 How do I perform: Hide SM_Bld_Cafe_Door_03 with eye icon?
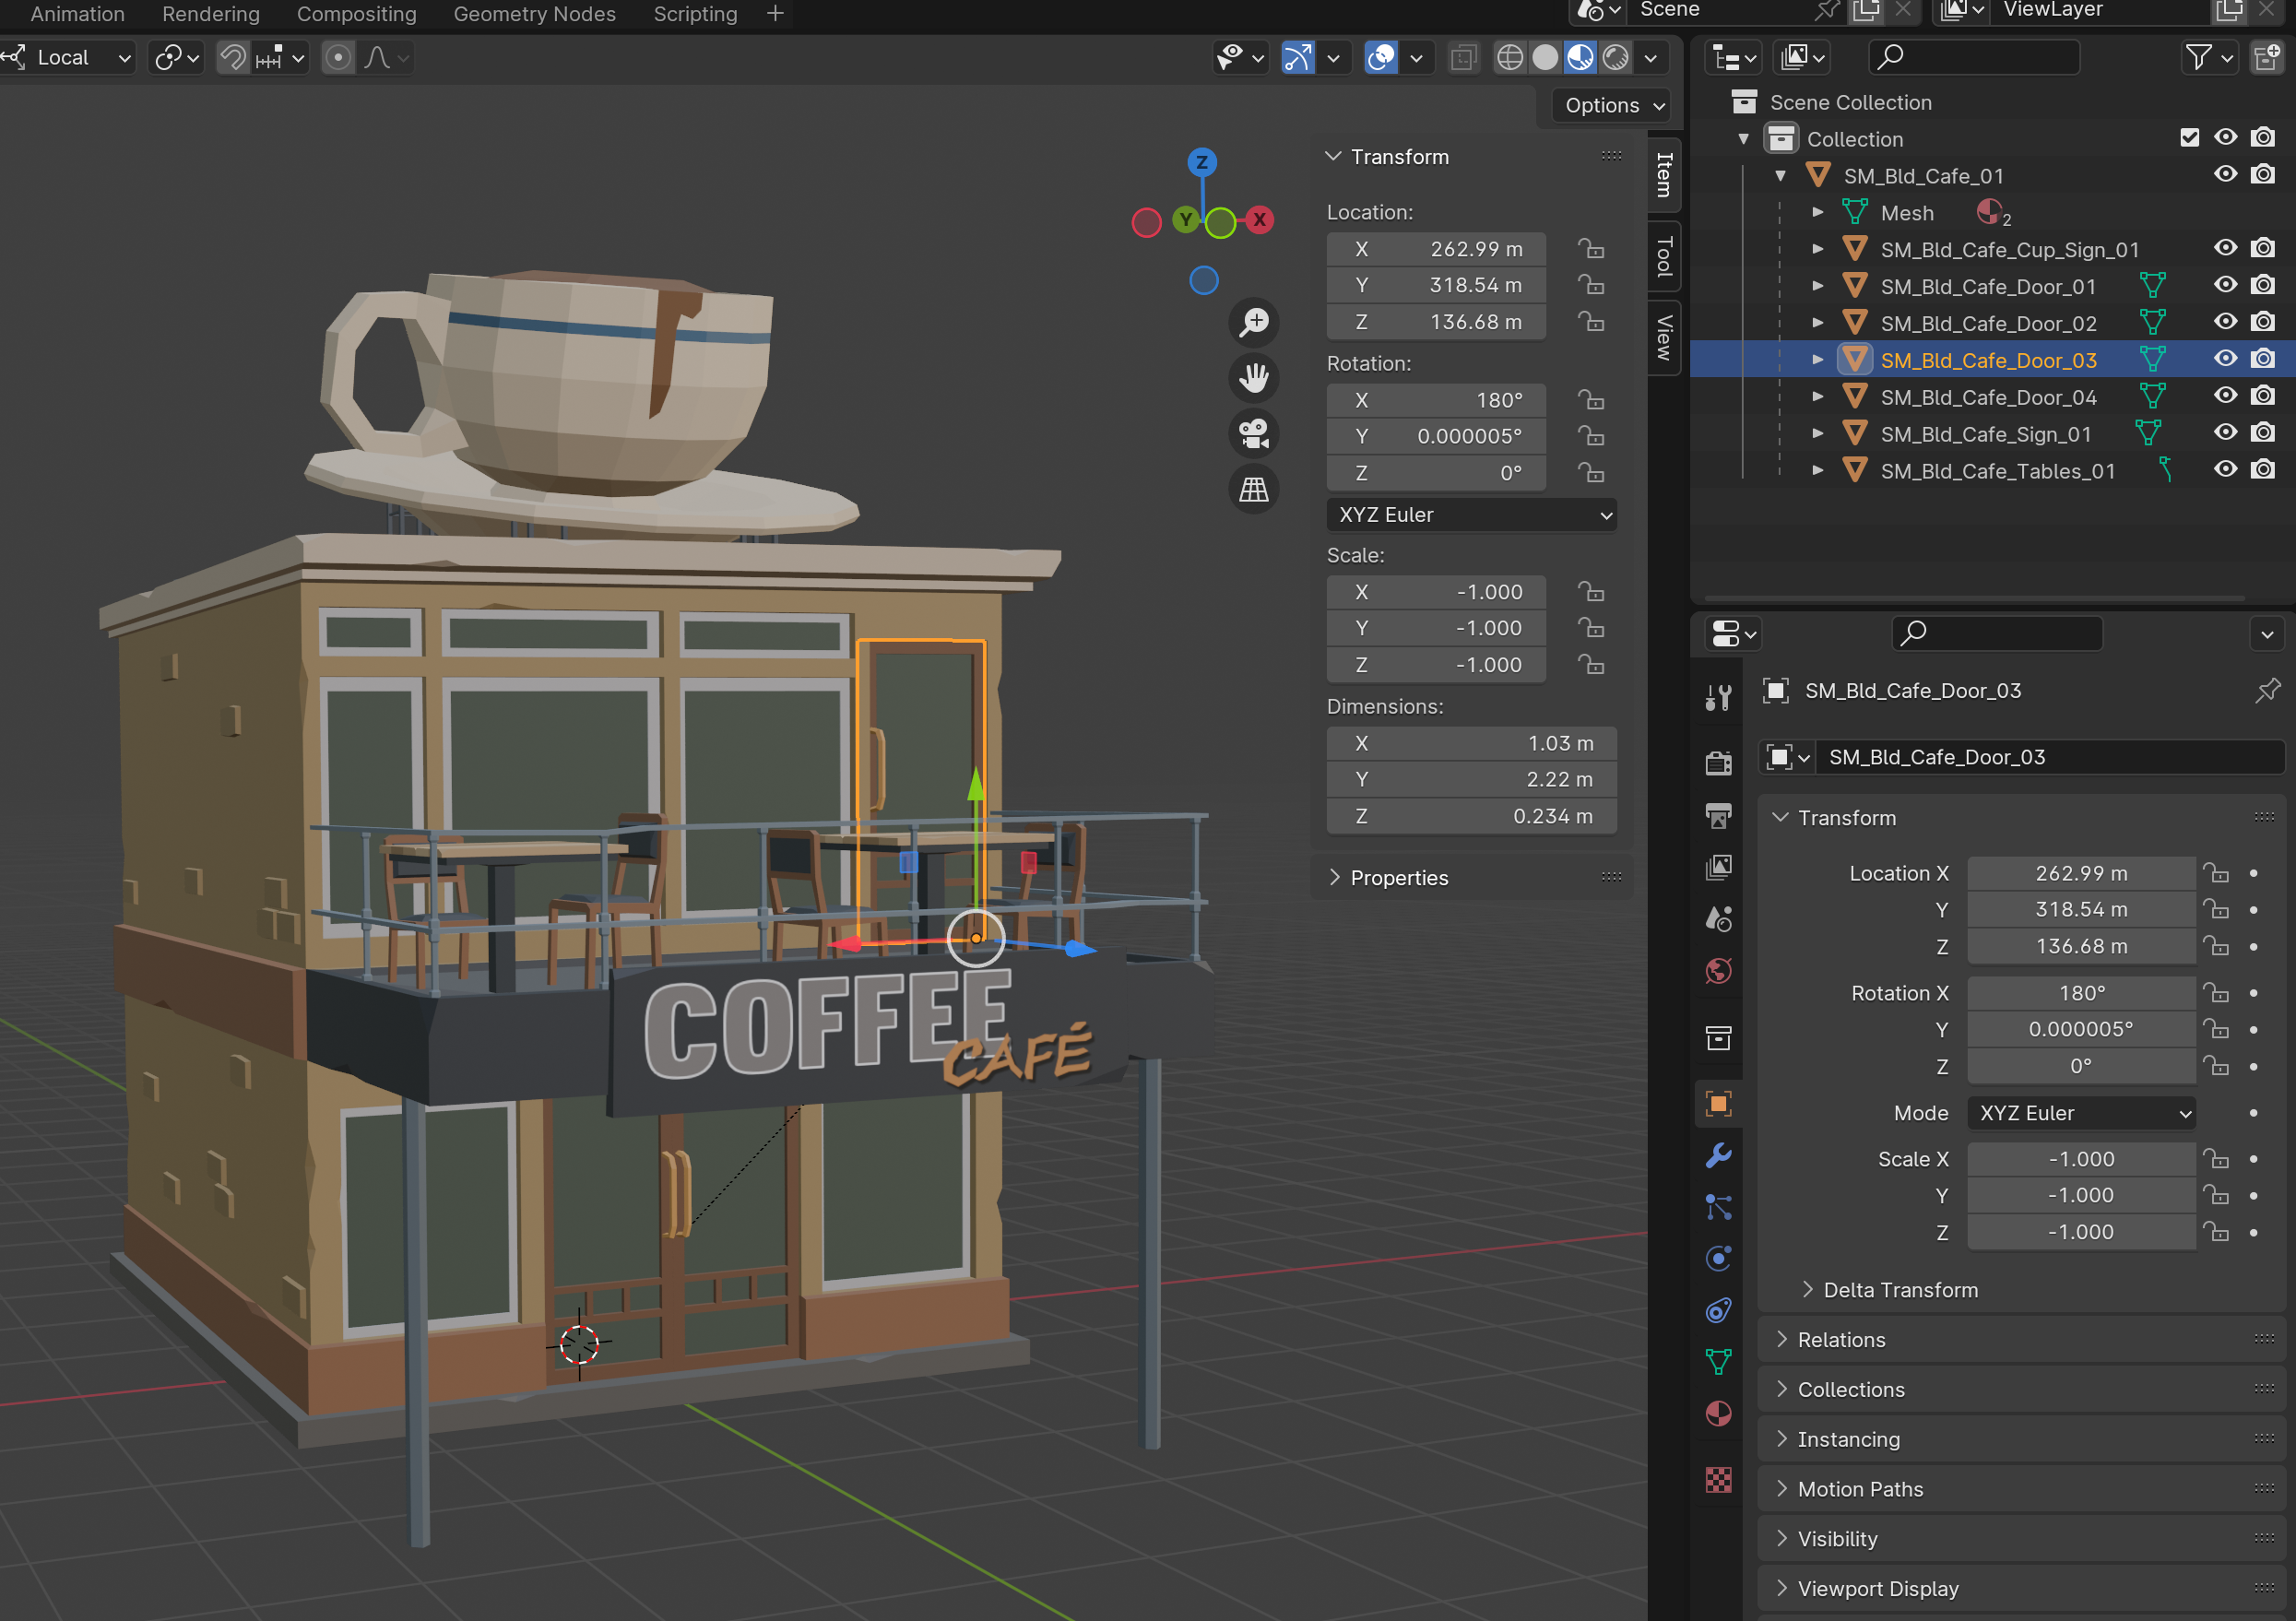click(x=2224, y=360)
